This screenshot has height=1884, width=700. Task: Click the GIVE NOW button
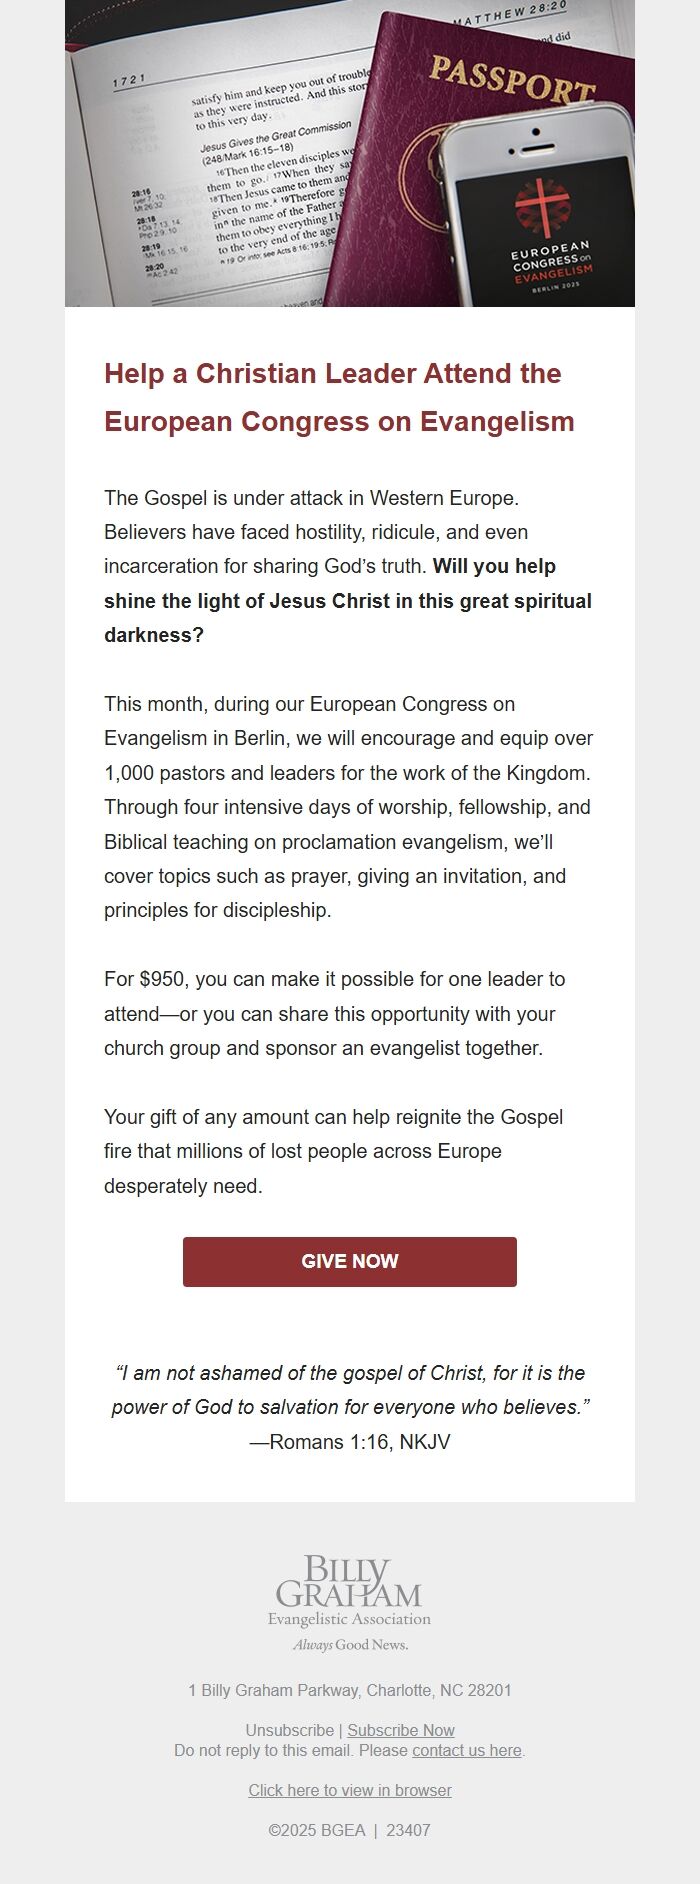click(x=349, y=1261)
